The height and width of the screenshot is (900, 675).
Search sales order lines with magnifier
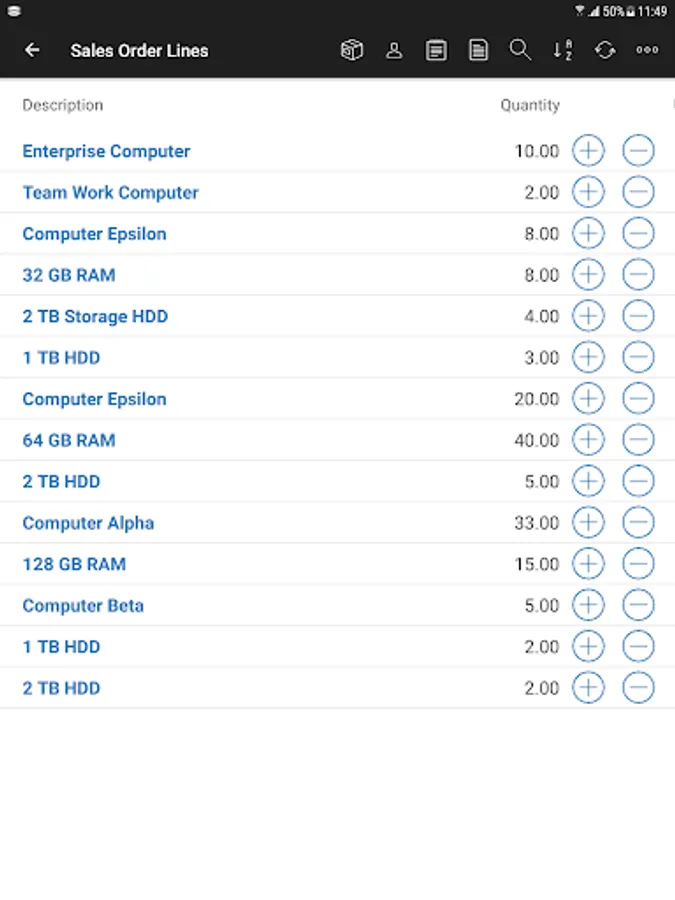tap(520, 50)
